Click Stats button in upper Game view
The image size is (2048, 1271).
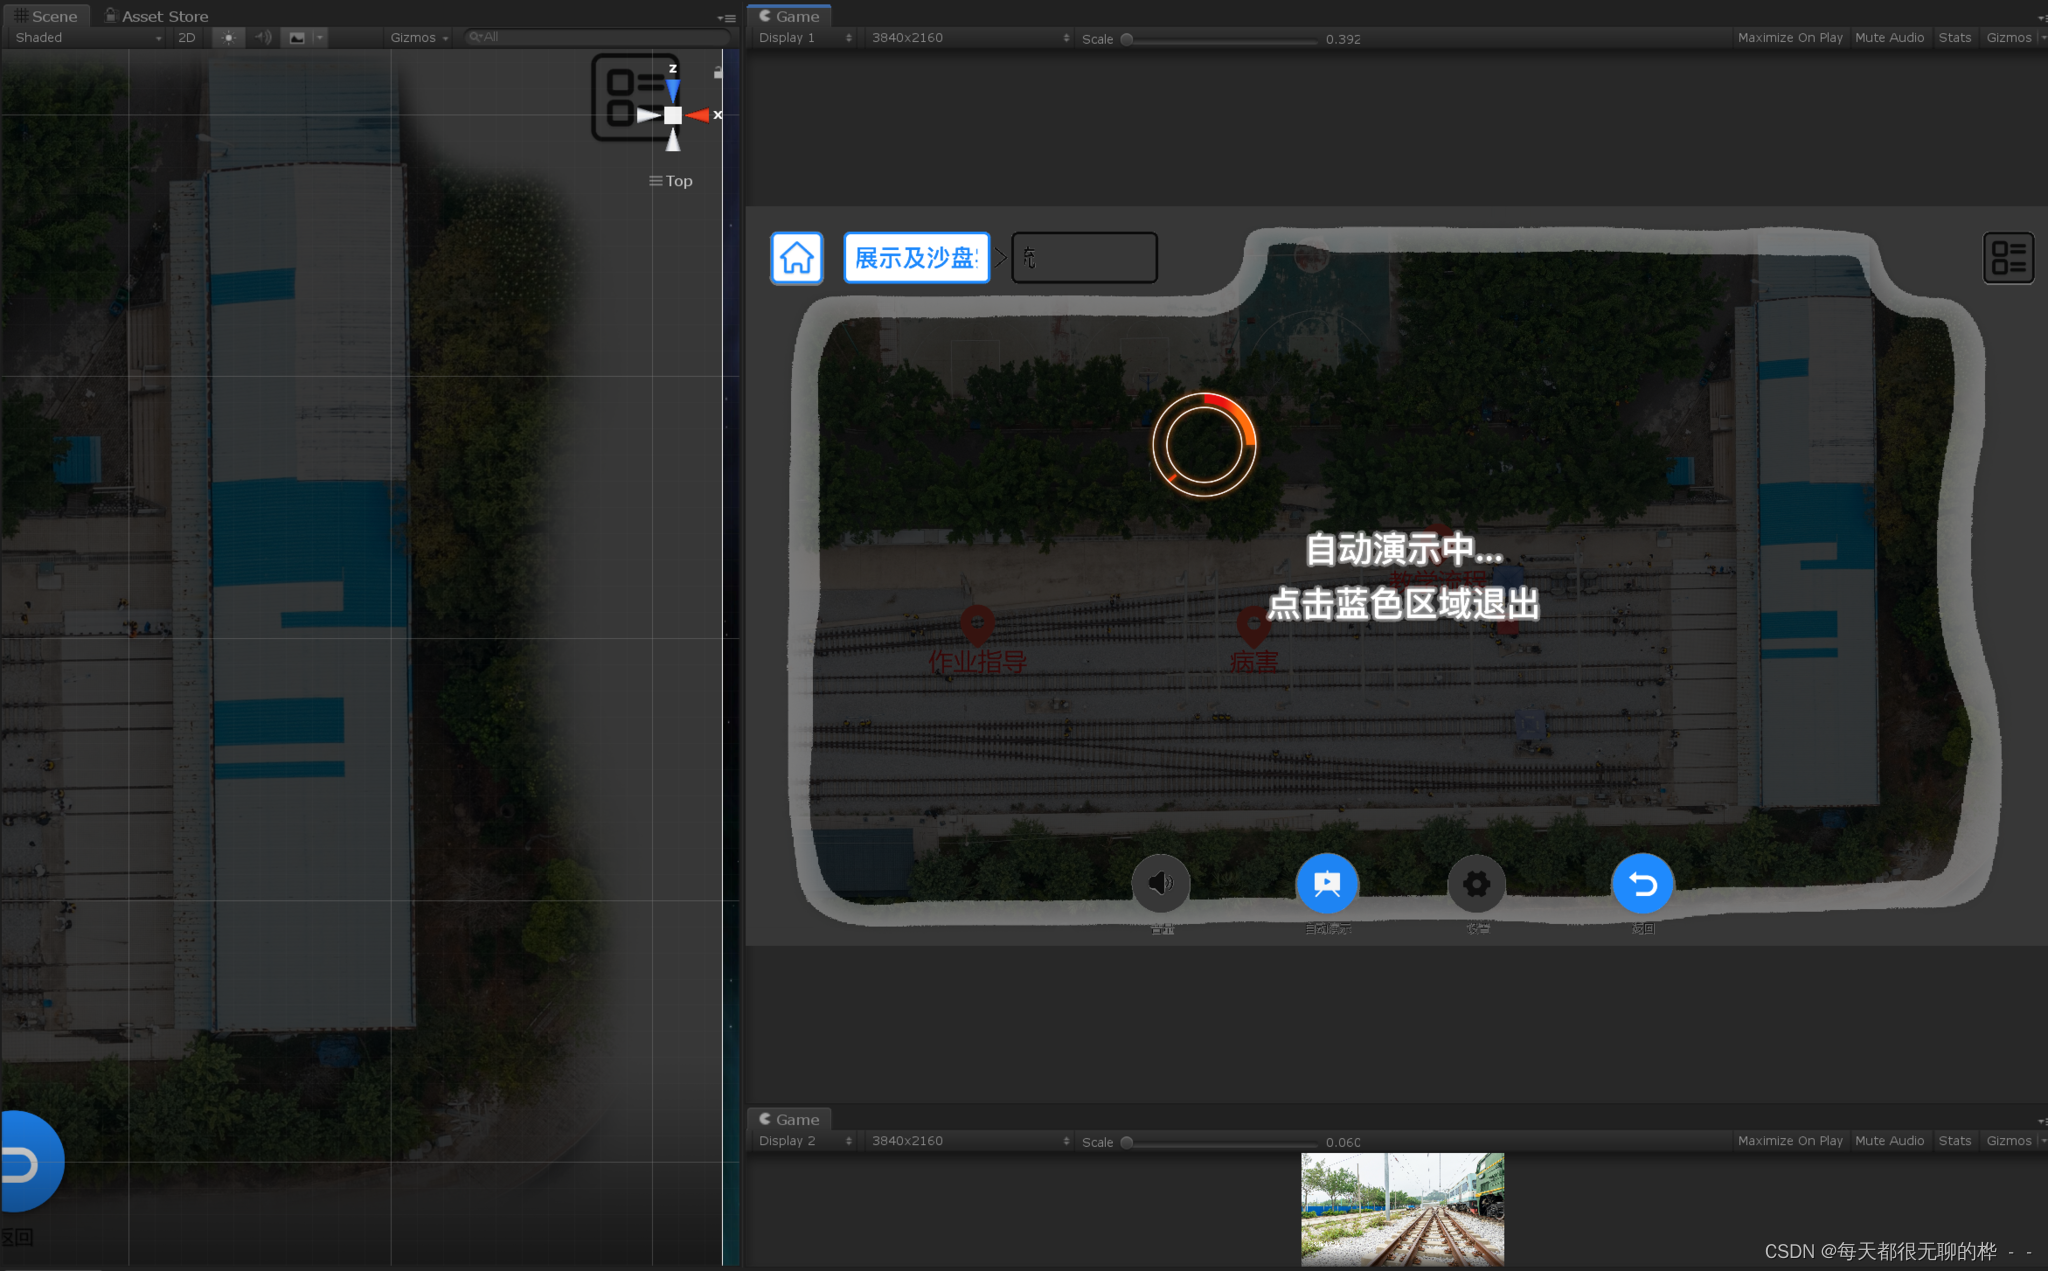(x=1954, y=38)
